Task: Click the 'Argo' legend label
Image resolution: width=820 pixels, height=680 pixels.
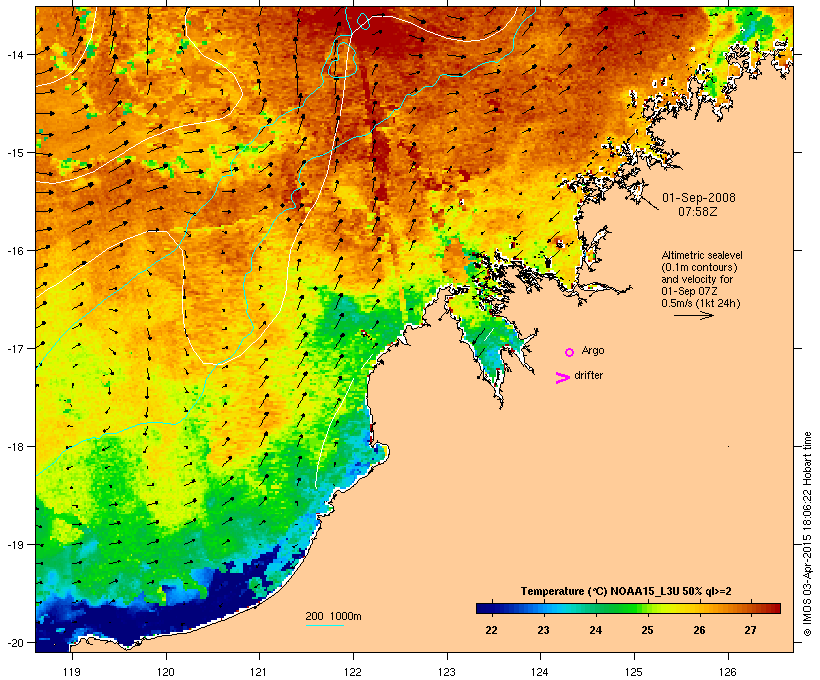Action: (x=593, y=350)
